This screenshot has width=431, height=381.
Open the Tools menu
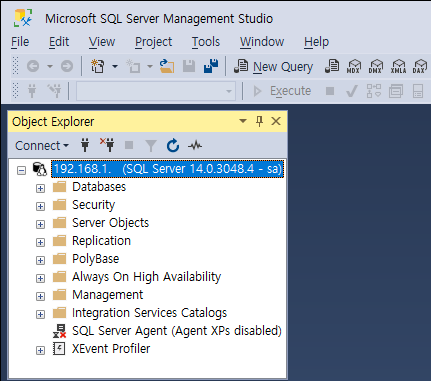206,42
